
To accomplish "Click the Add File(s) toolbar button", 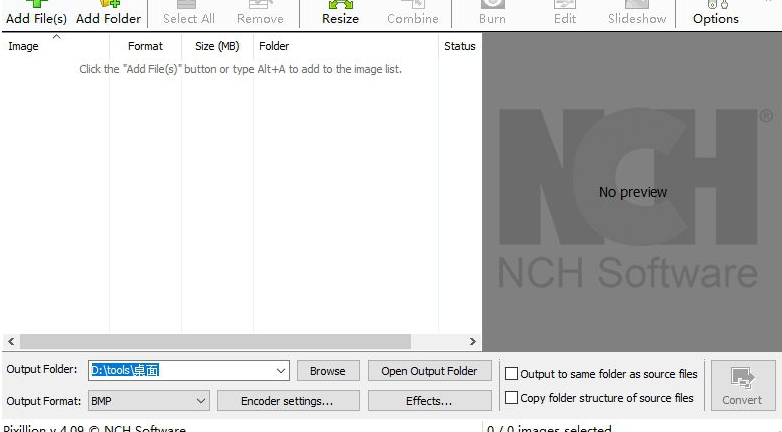I will [x=36, y=14].
